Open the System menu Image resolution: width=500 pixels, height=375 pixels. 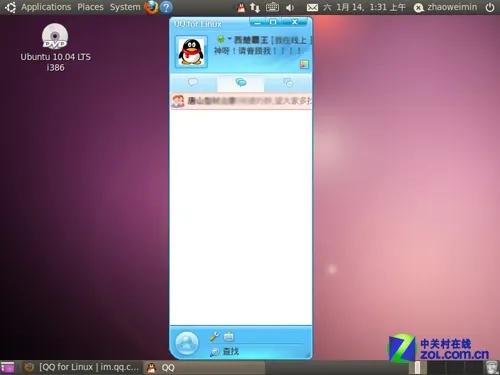(125, 7)
